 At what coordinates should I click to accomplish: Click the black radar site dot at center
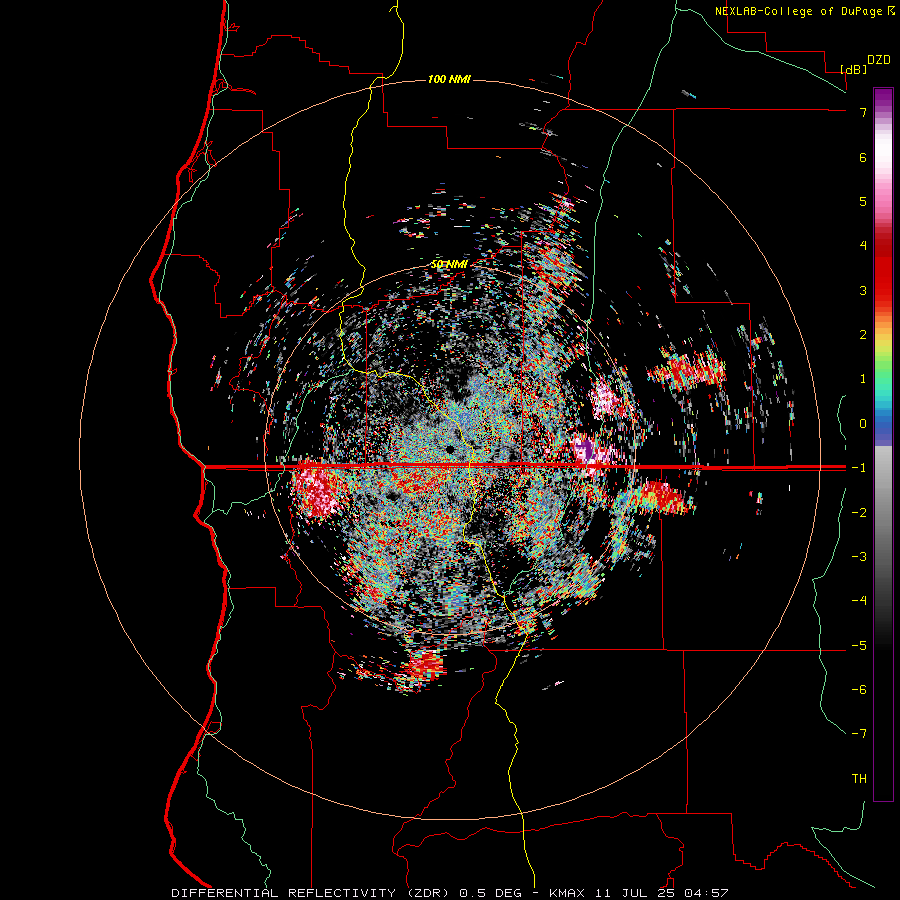(450, 448)
